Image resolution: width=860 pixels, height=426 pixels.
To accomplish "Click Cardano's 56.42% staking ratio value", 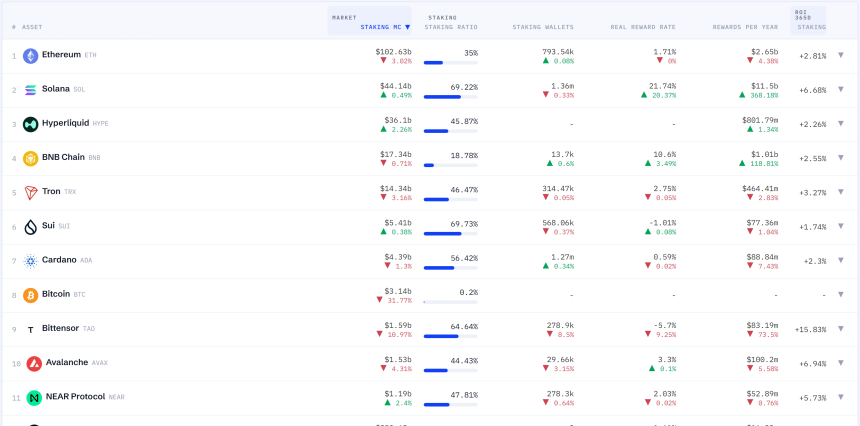I will [x=464, y=258].
